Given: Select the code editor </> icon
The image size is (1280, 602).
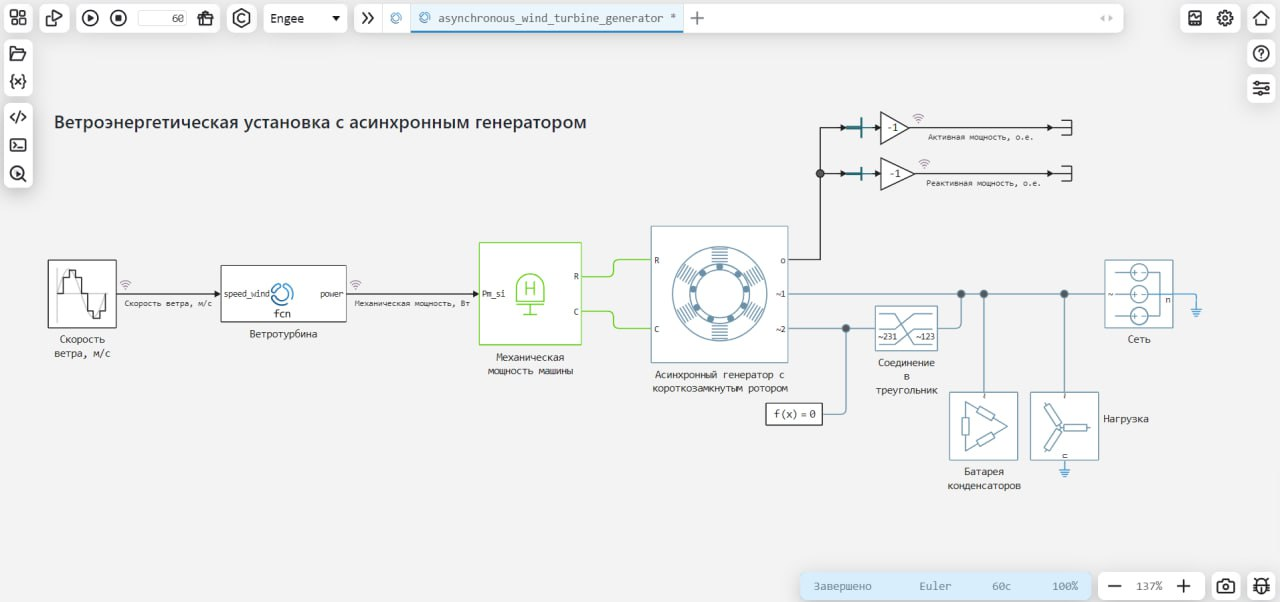Looking at the screenshot, I should click(x=18, y=115).
